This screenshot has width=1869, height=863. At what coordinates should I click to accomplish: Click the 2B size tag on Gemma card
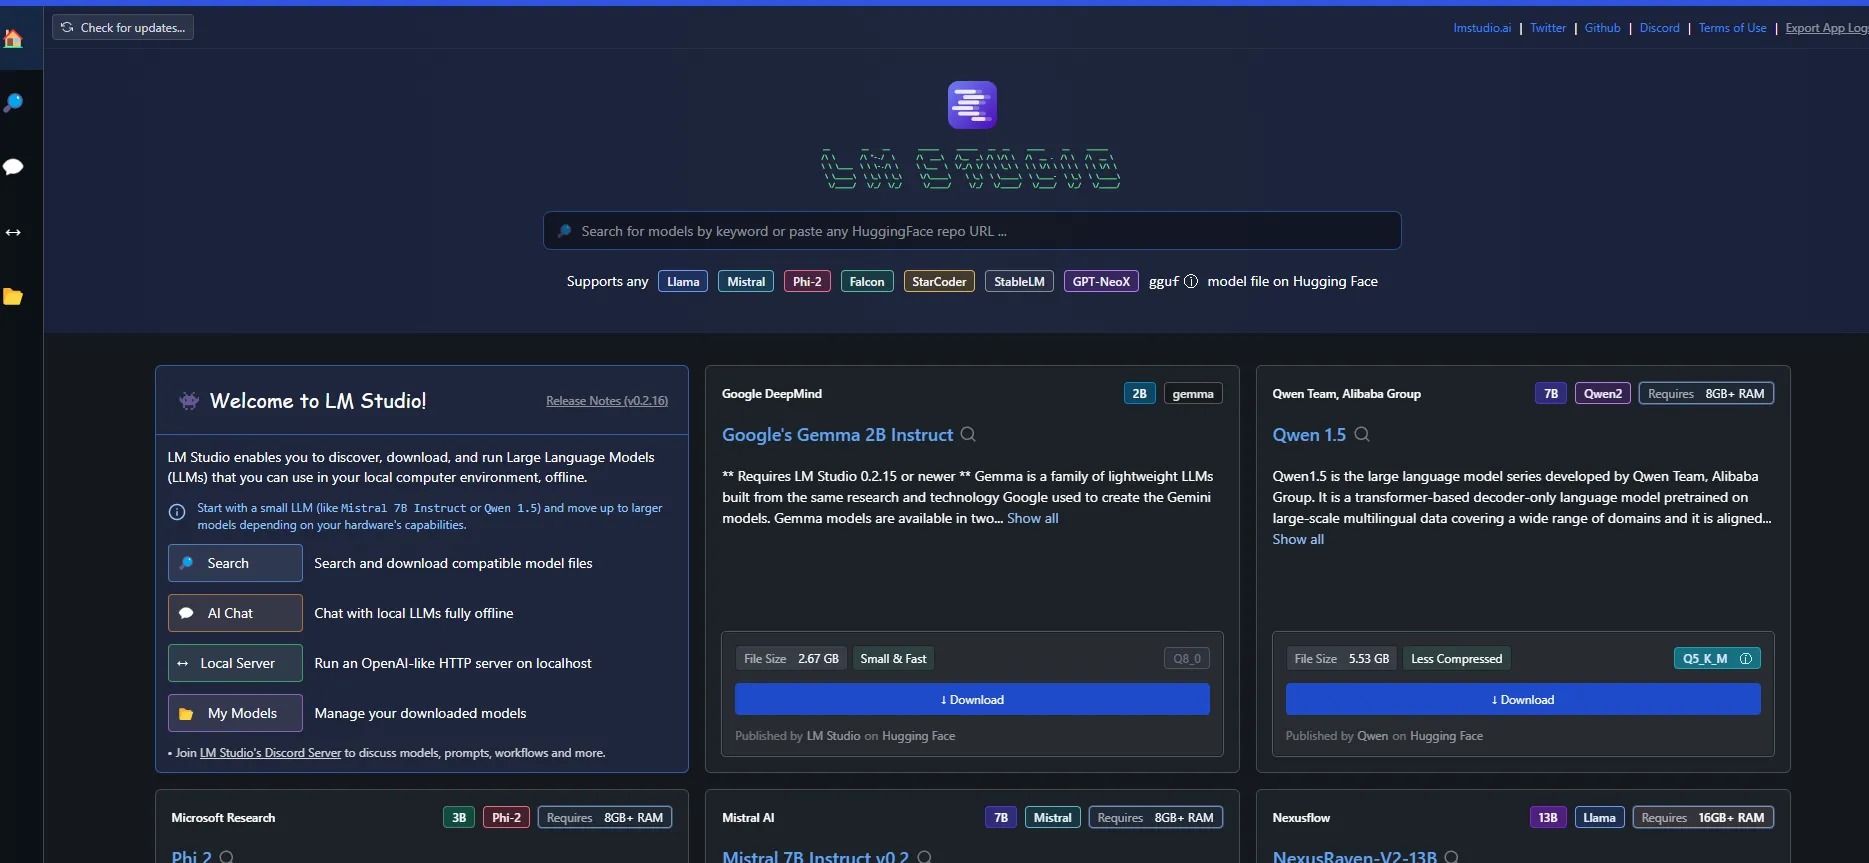pos(1139,394)
